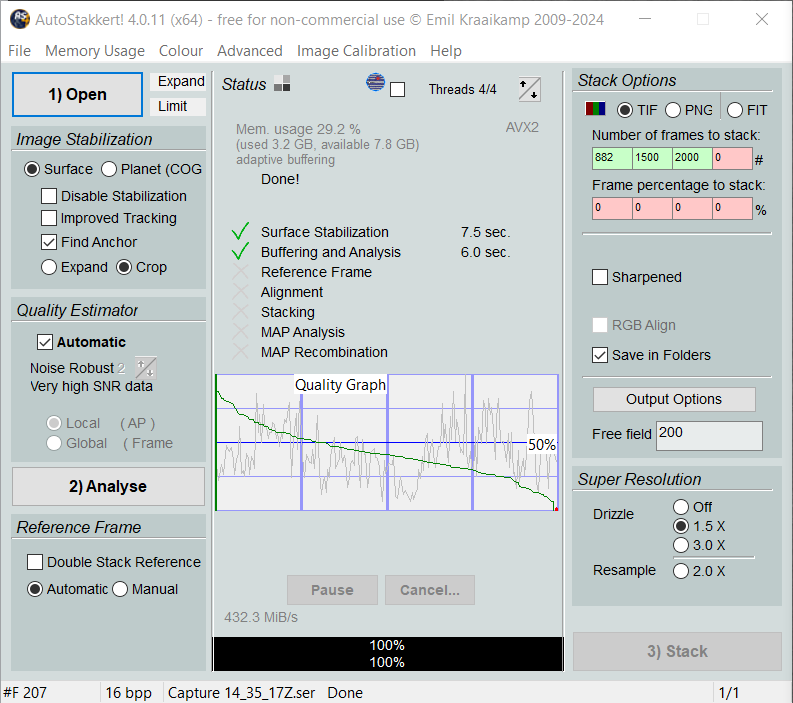Screen dimensions: 793x703
Task: Select PNG output format
Action: (673, 110)
